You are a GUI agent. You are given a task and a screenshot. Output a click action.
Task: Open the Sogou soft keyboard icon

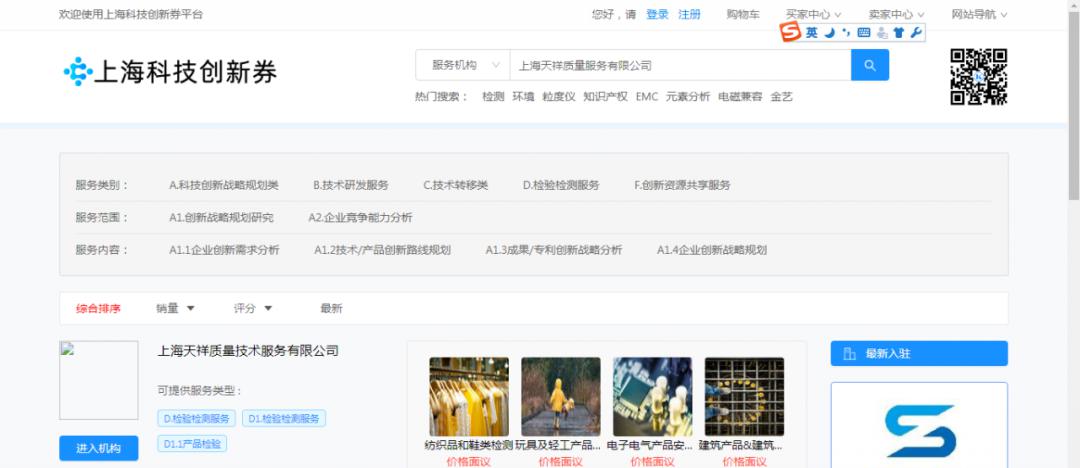[x=864, y=32]
